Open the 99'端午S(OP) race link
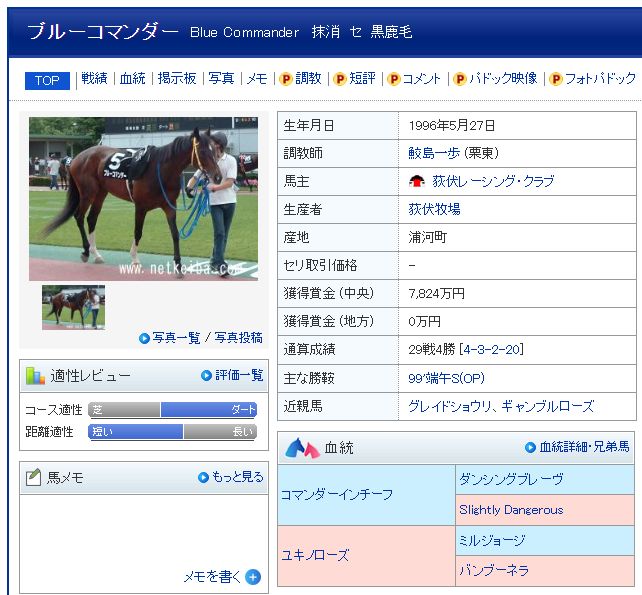Screen dimensions: 642x595 coord(446,378)
